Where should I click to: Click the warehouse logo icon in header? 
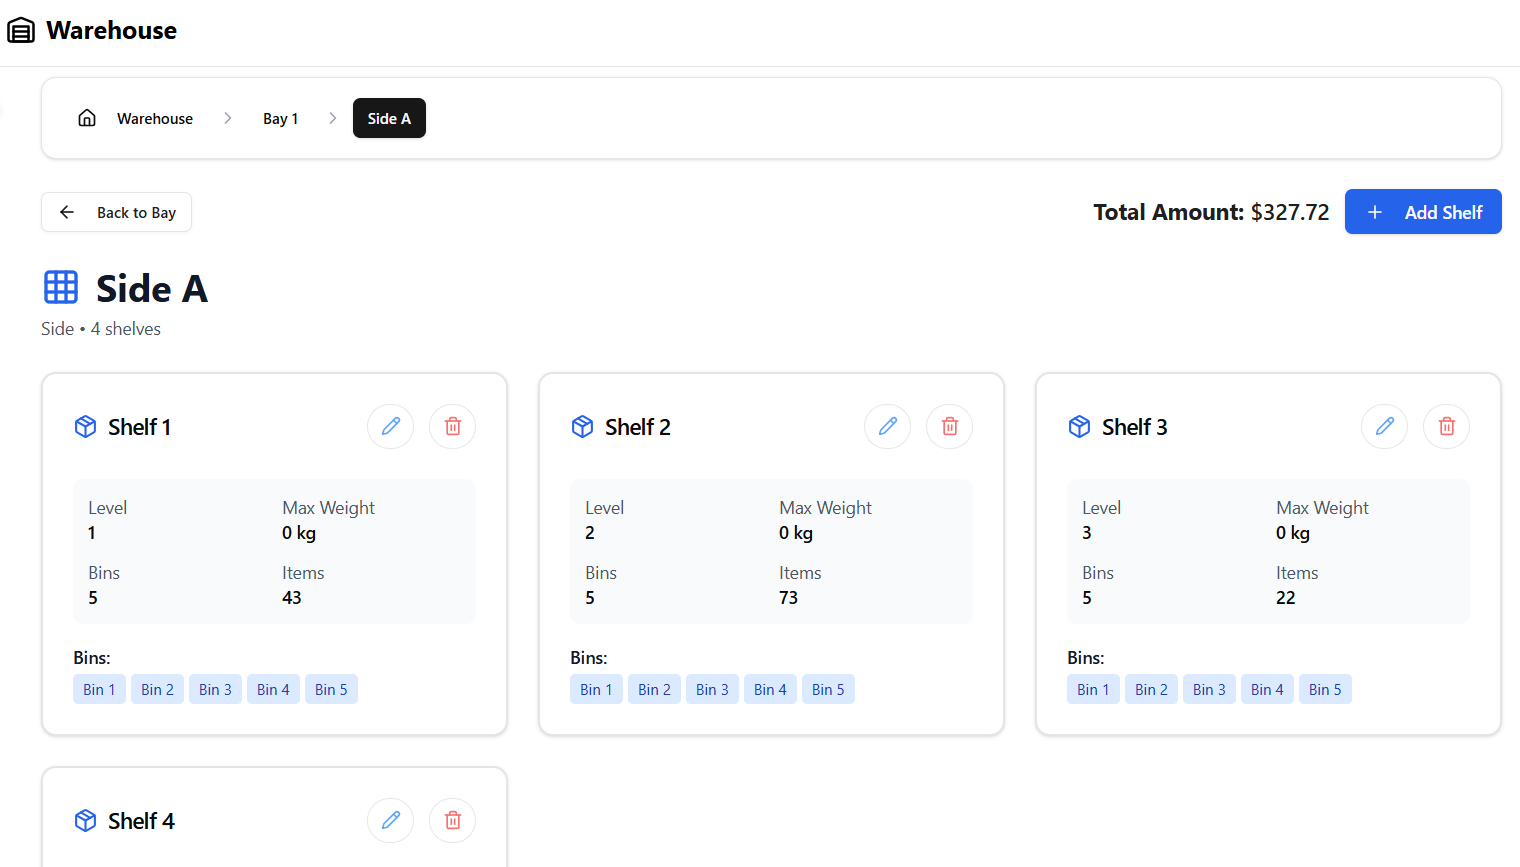pyautogui.click(x=21, y=31)
